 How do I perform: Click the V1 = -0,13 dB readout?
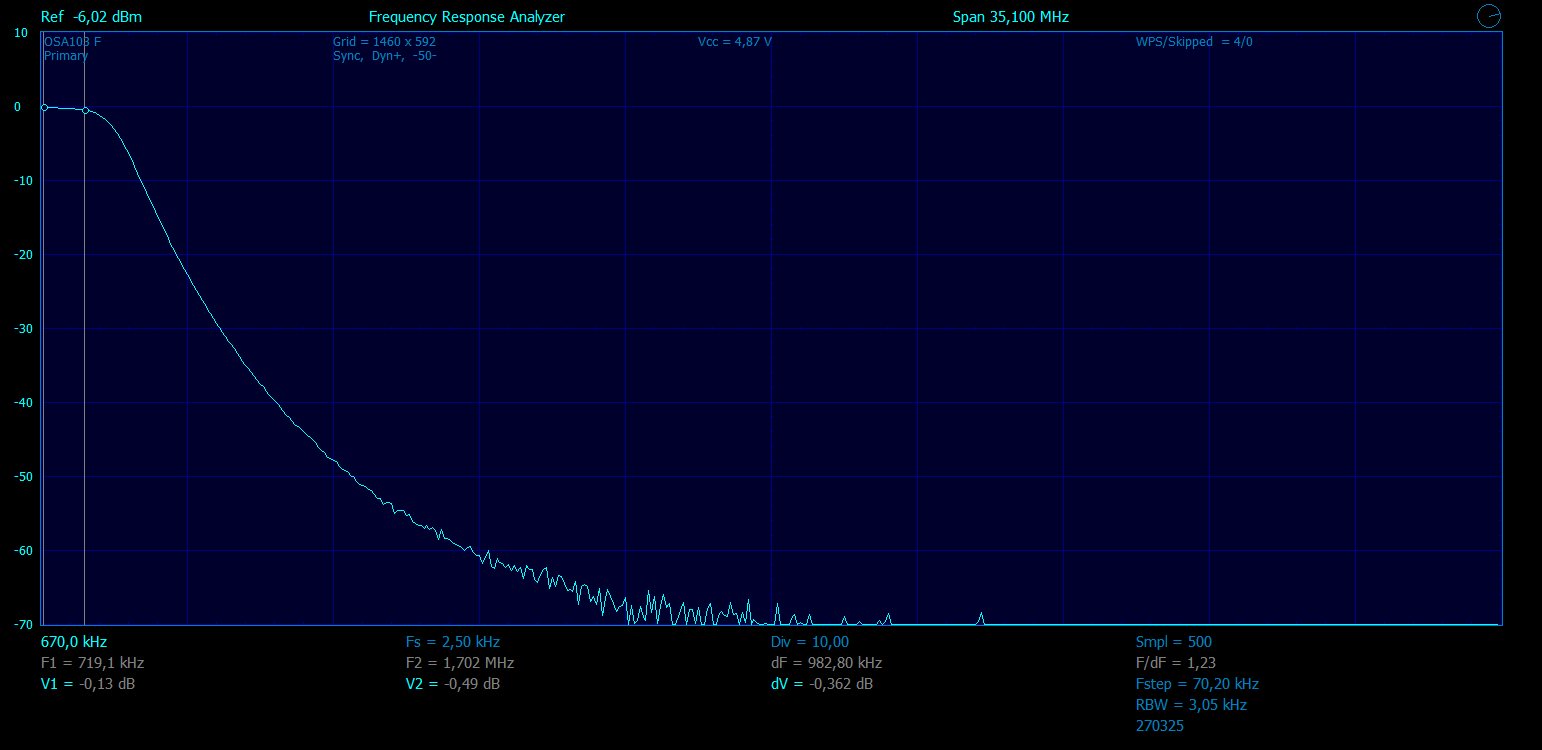click(x=88, y=684)
